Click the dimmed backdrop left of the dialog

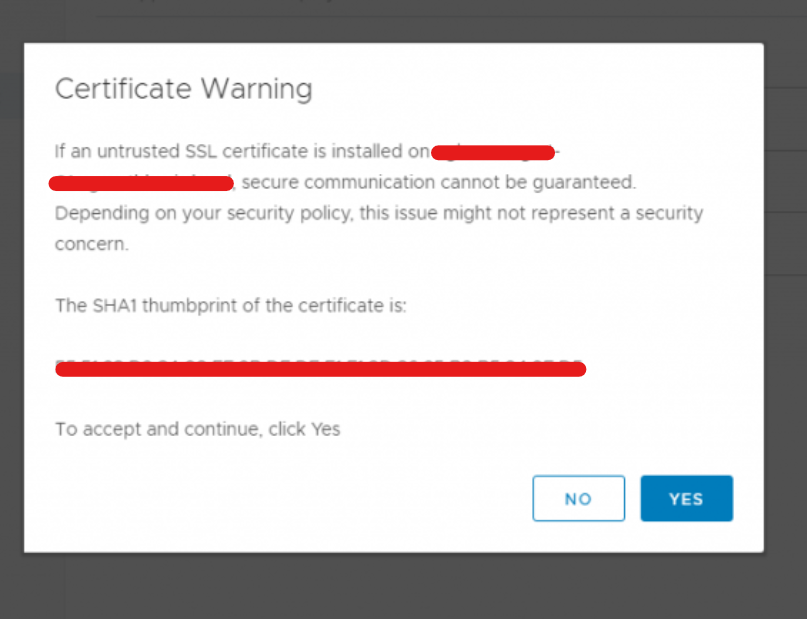click(x=11, y=309)
